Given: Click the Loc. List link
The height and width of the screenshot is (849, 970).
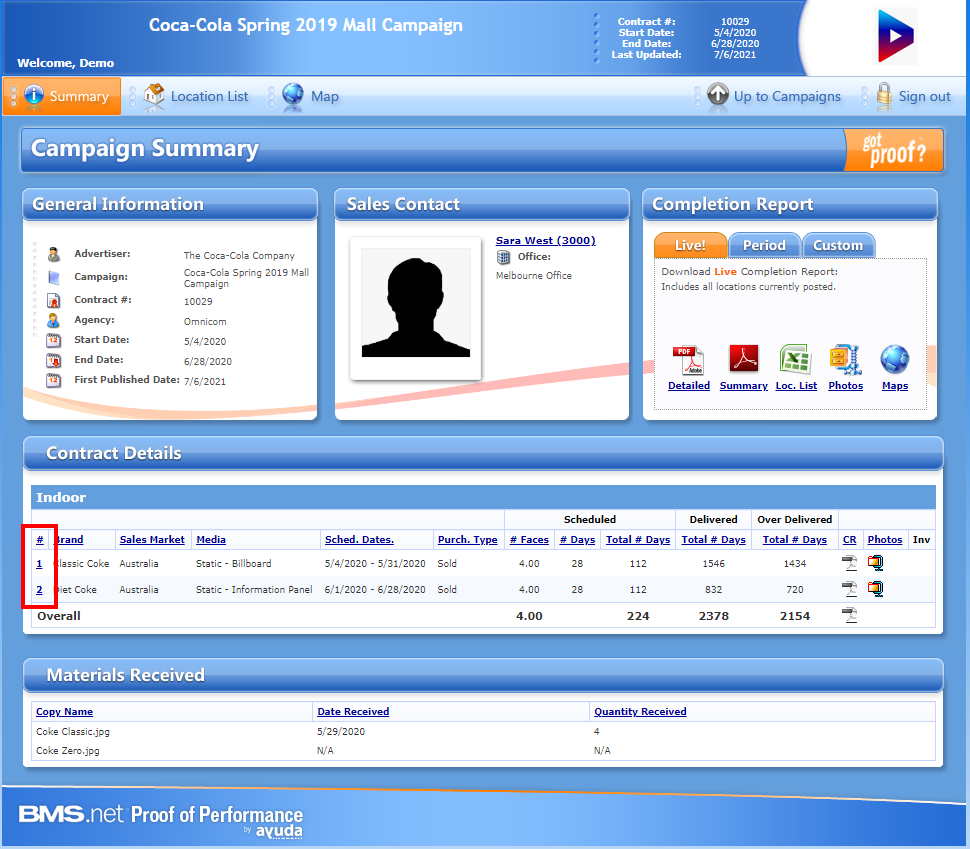Looking at the screenshot, I should point(796,386).
